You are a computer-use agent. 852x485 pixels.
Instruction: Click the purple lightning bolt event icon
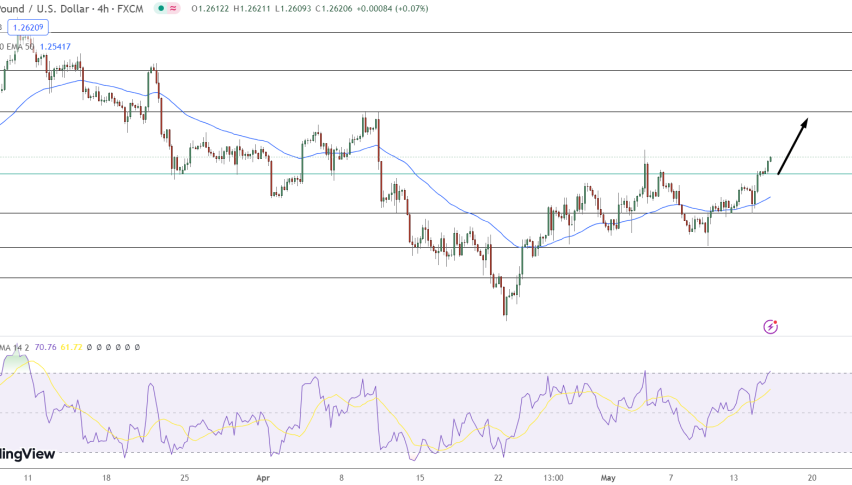pyautogui.click(x=771, y=326)
